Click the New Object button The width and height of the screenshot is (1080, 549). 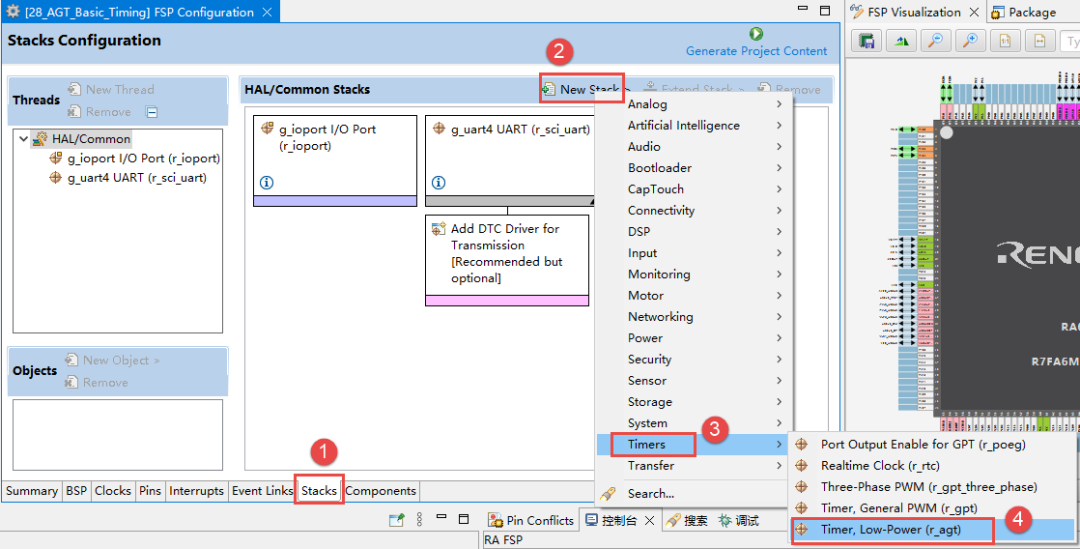click(x=112, y=360)
